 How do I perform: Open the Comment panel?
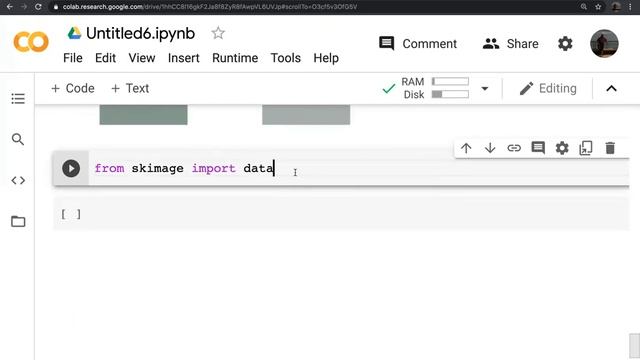click(418, 44)
